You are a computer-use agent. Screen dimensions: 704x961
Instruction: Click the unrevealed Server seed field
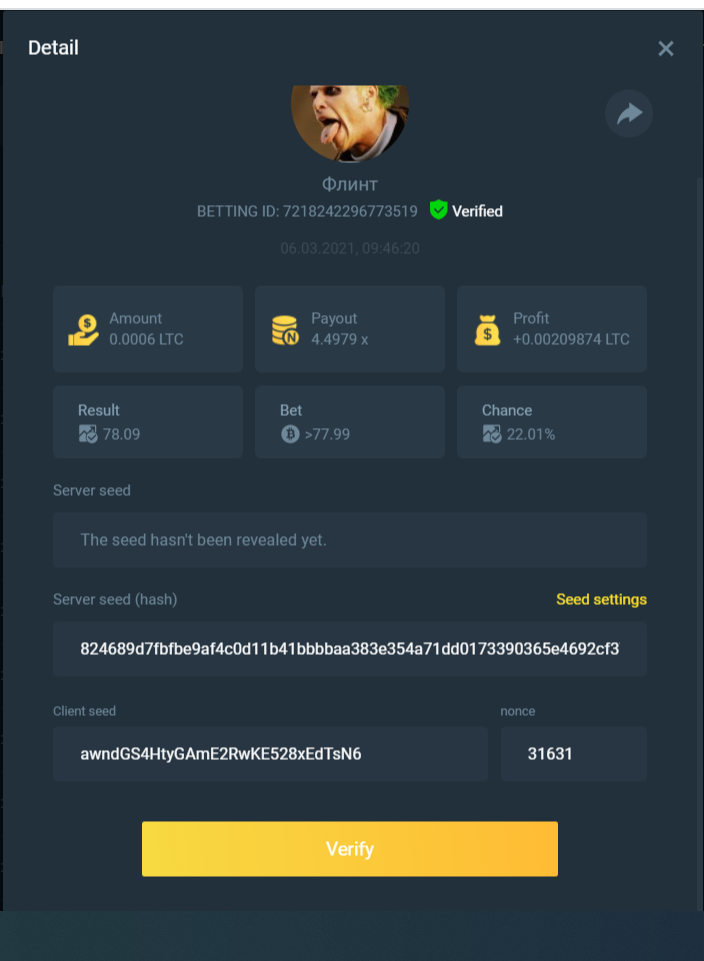pos(350,540)
